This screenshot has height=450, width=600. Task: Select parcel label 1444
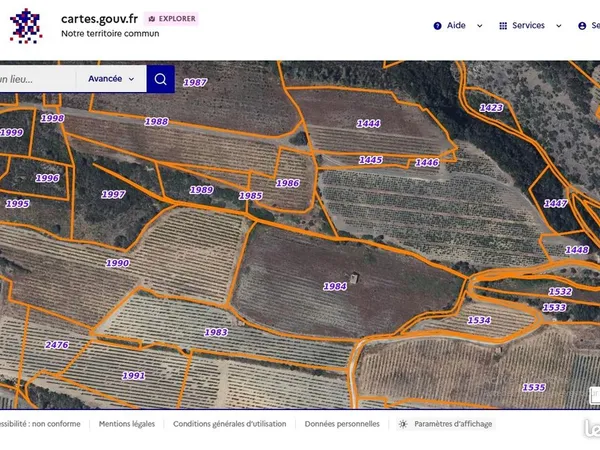coord(368,124)
